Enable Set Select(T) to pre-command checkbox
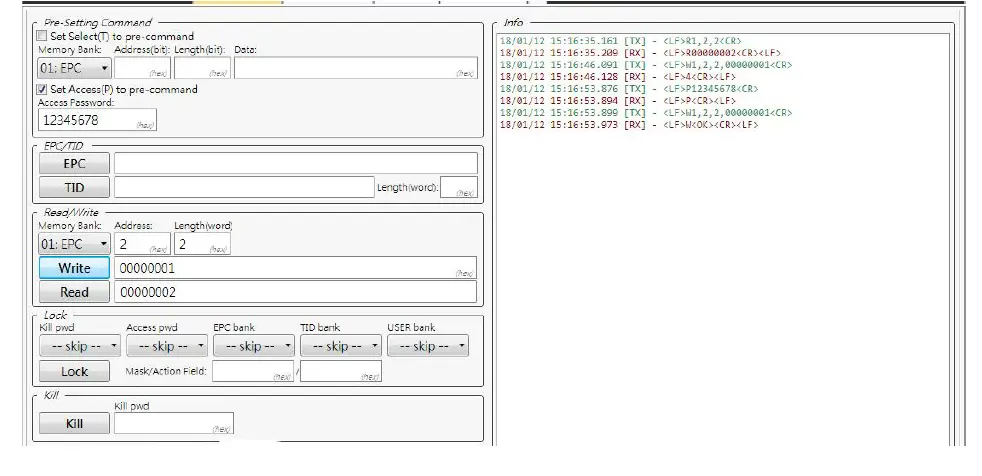This screenshot has width=982, height=476. point(42,36)
